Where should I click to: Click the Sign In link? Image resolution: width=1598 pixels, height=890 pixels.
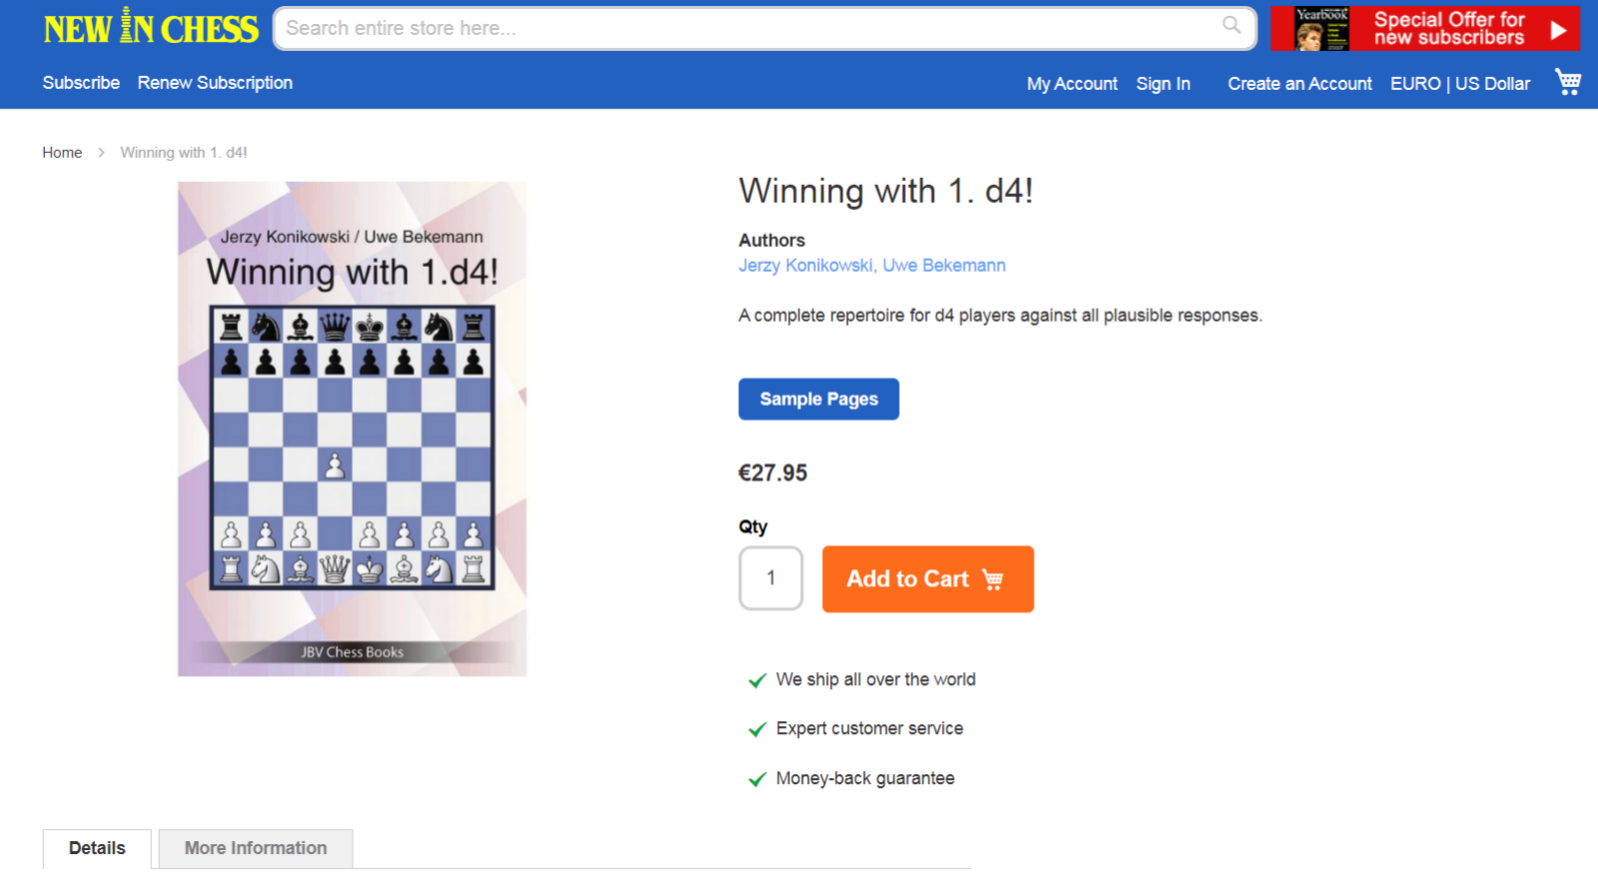click(x=1163, y=84)
